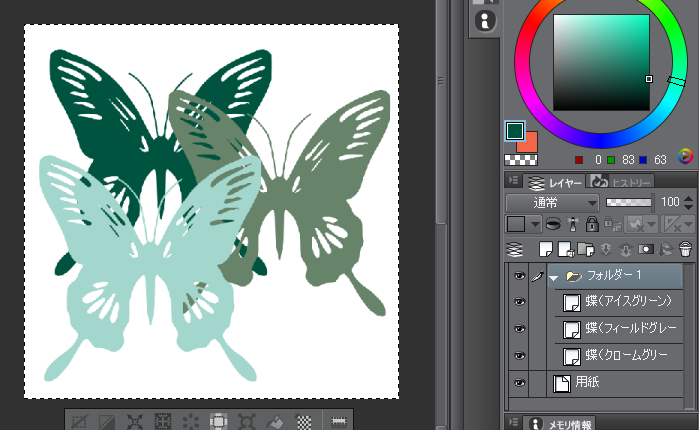699x430 pixels.
Task: Click the info icon beside color wheel
Action: (485, 20)
